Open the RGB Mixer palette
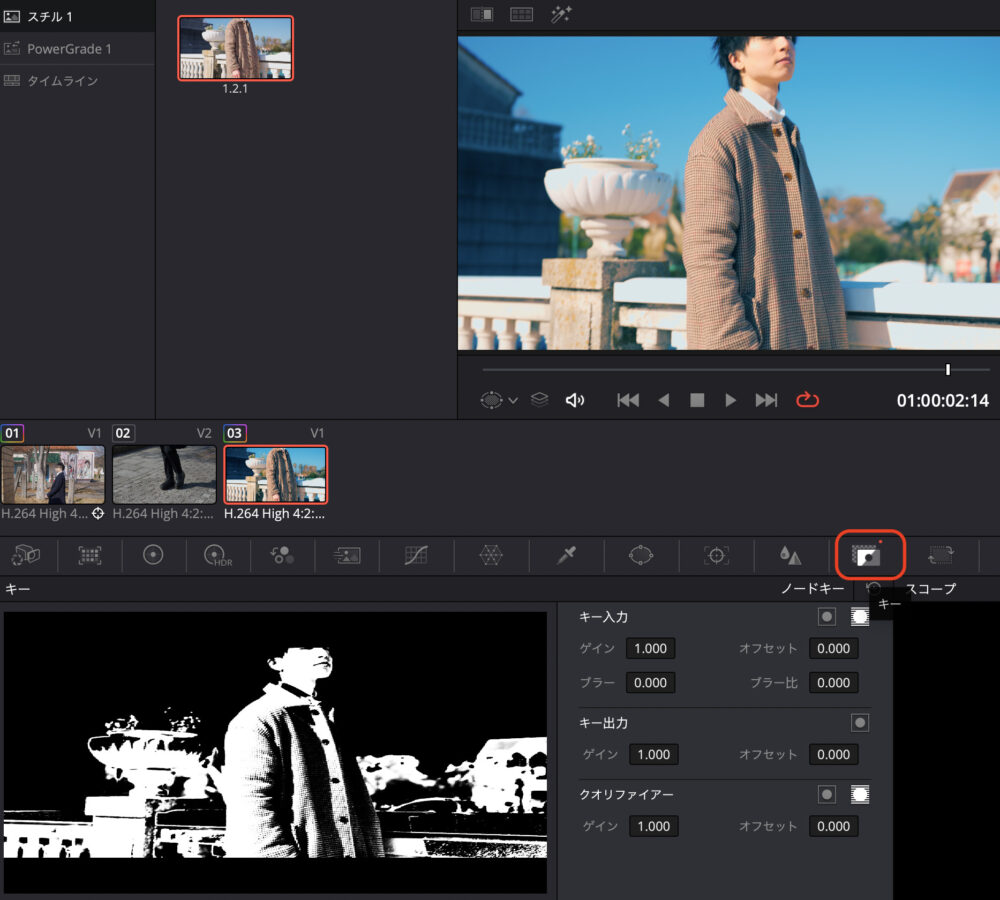This screenshot has height=900, width=1000. click(x=282, y=555)
